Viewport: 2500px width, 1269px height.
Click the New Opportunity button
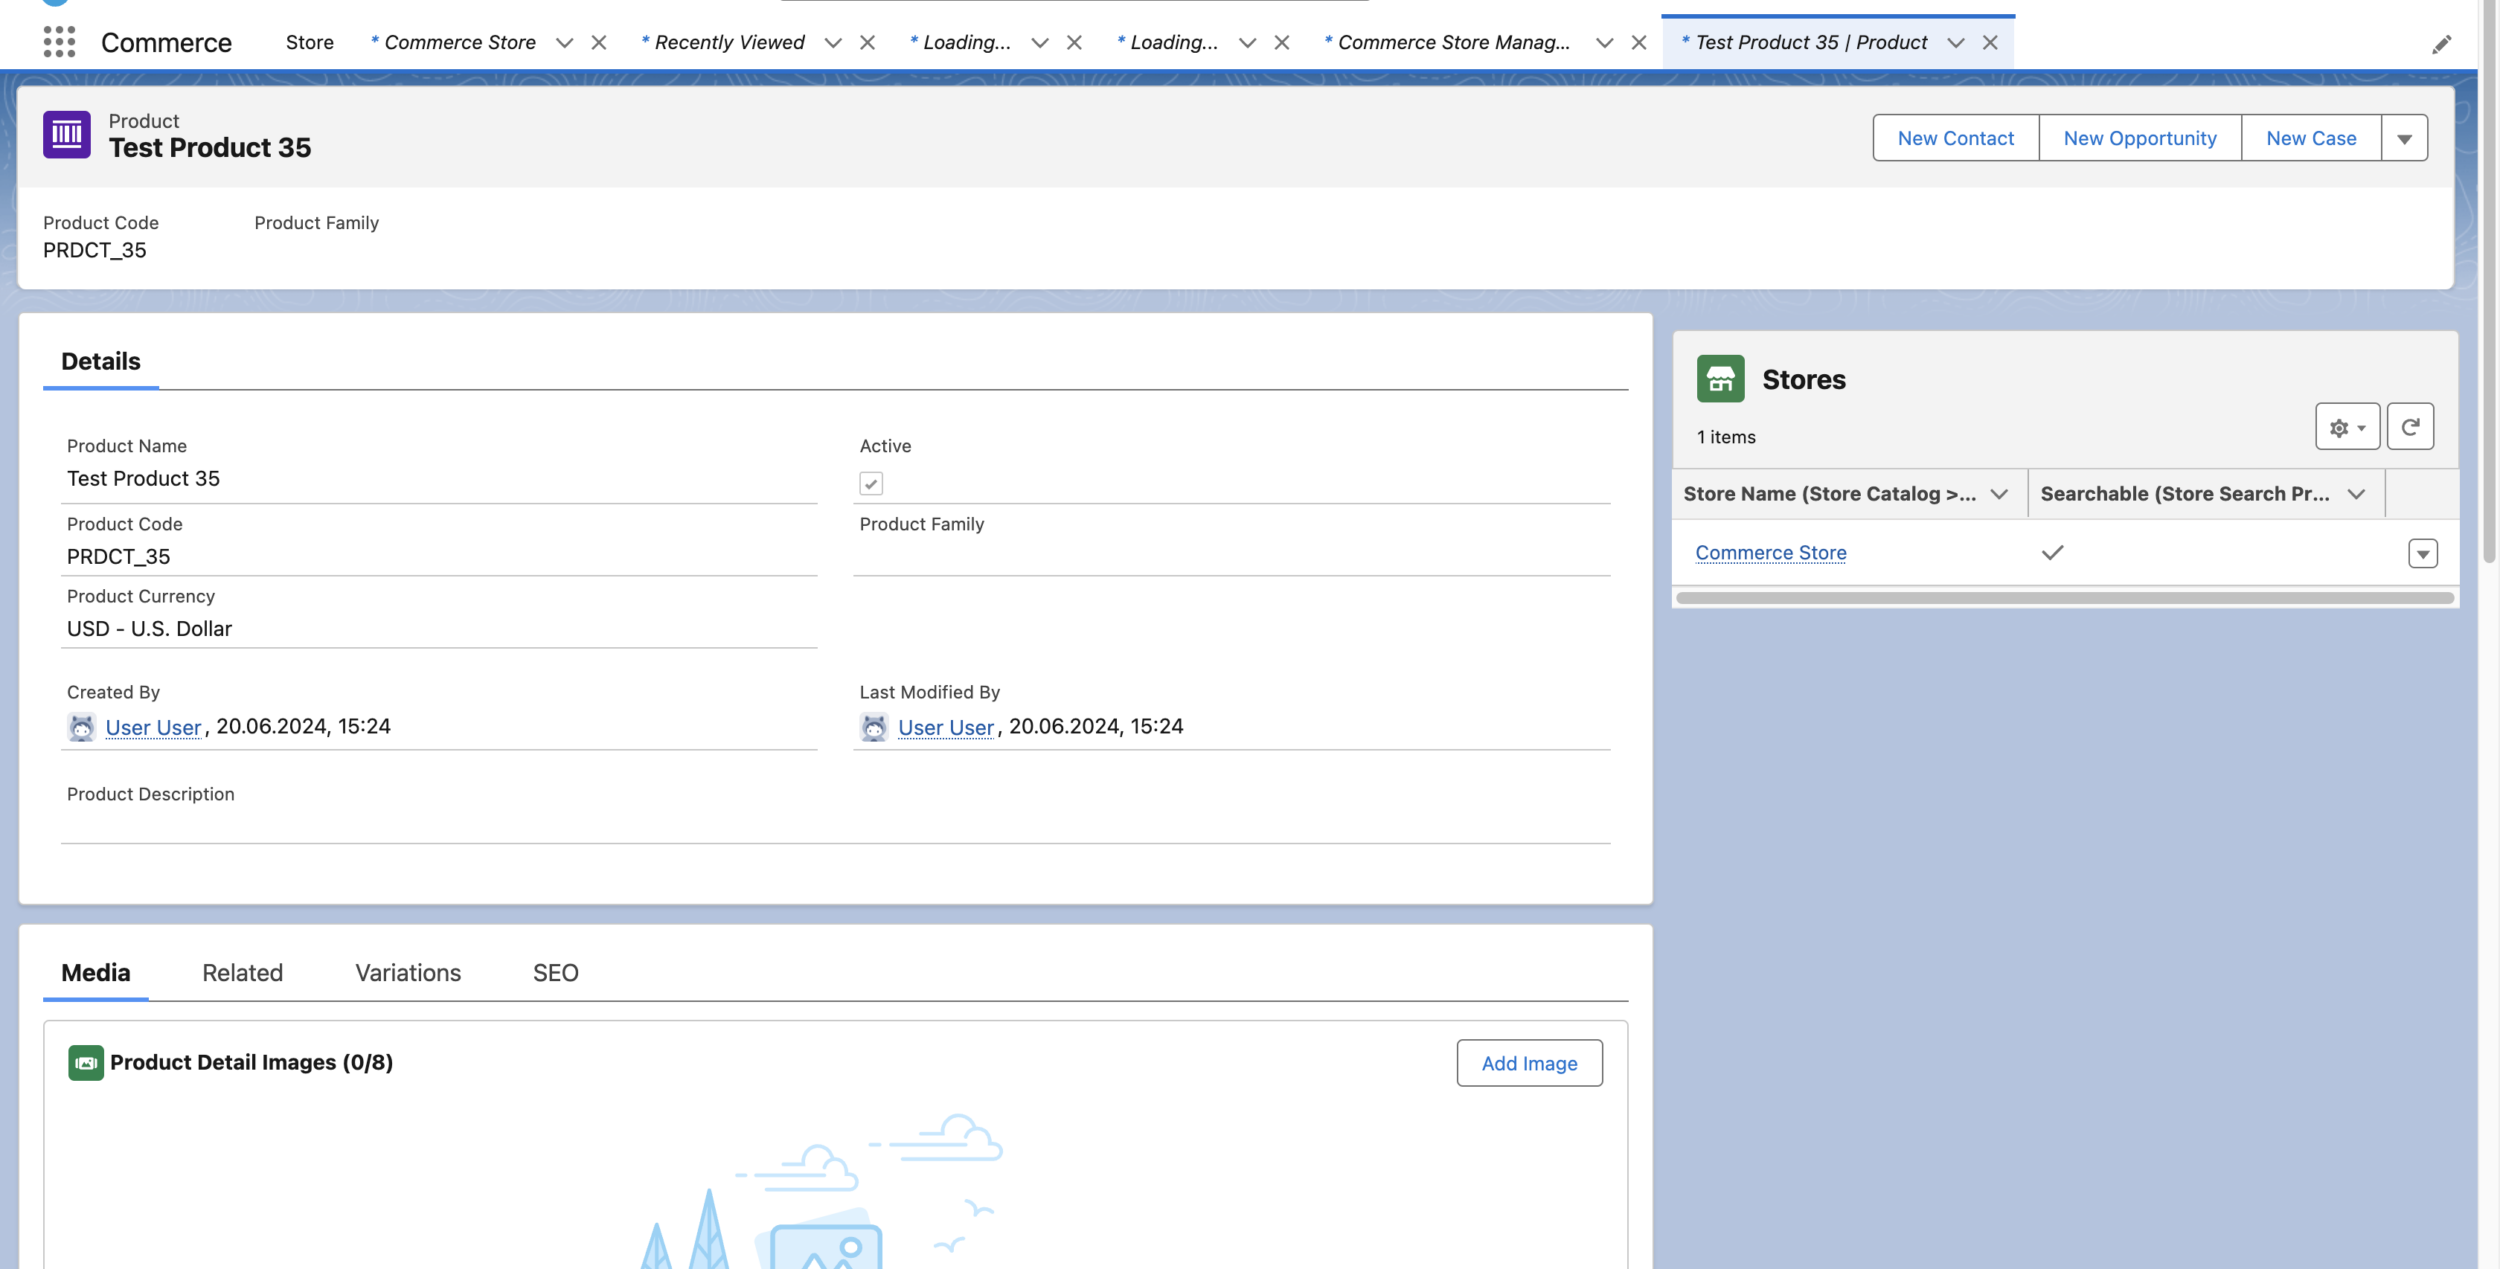point(2139,138)
